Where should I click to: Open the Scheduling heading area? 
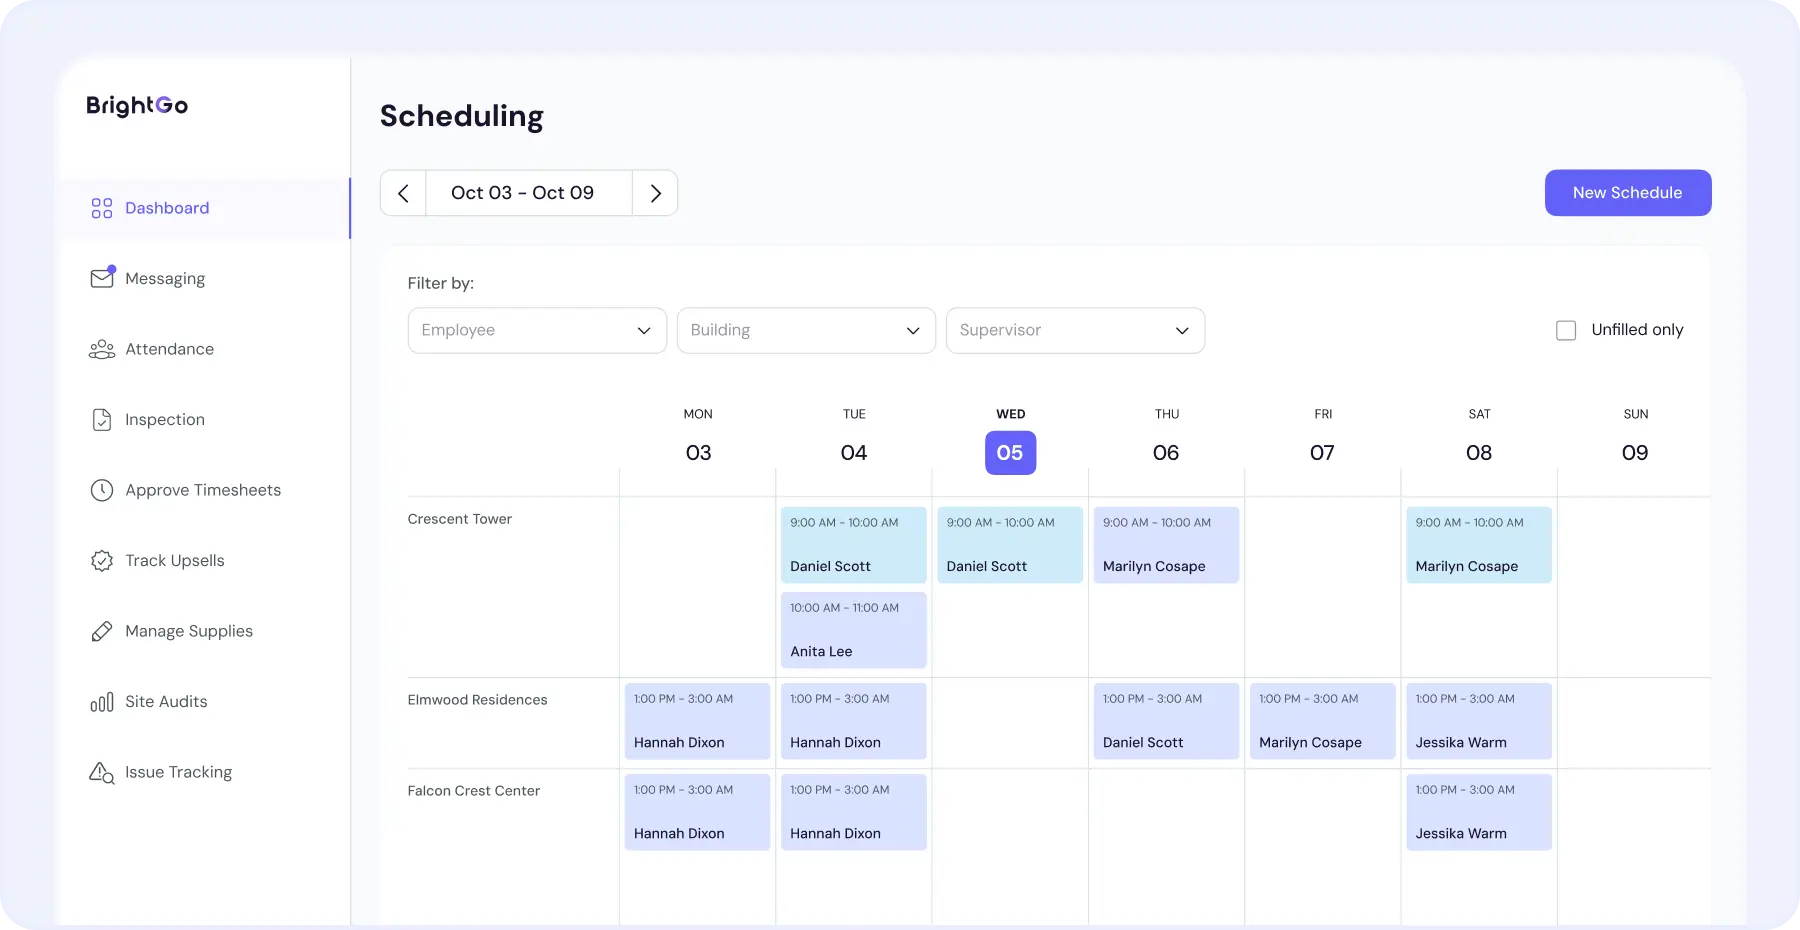point(461,116)
